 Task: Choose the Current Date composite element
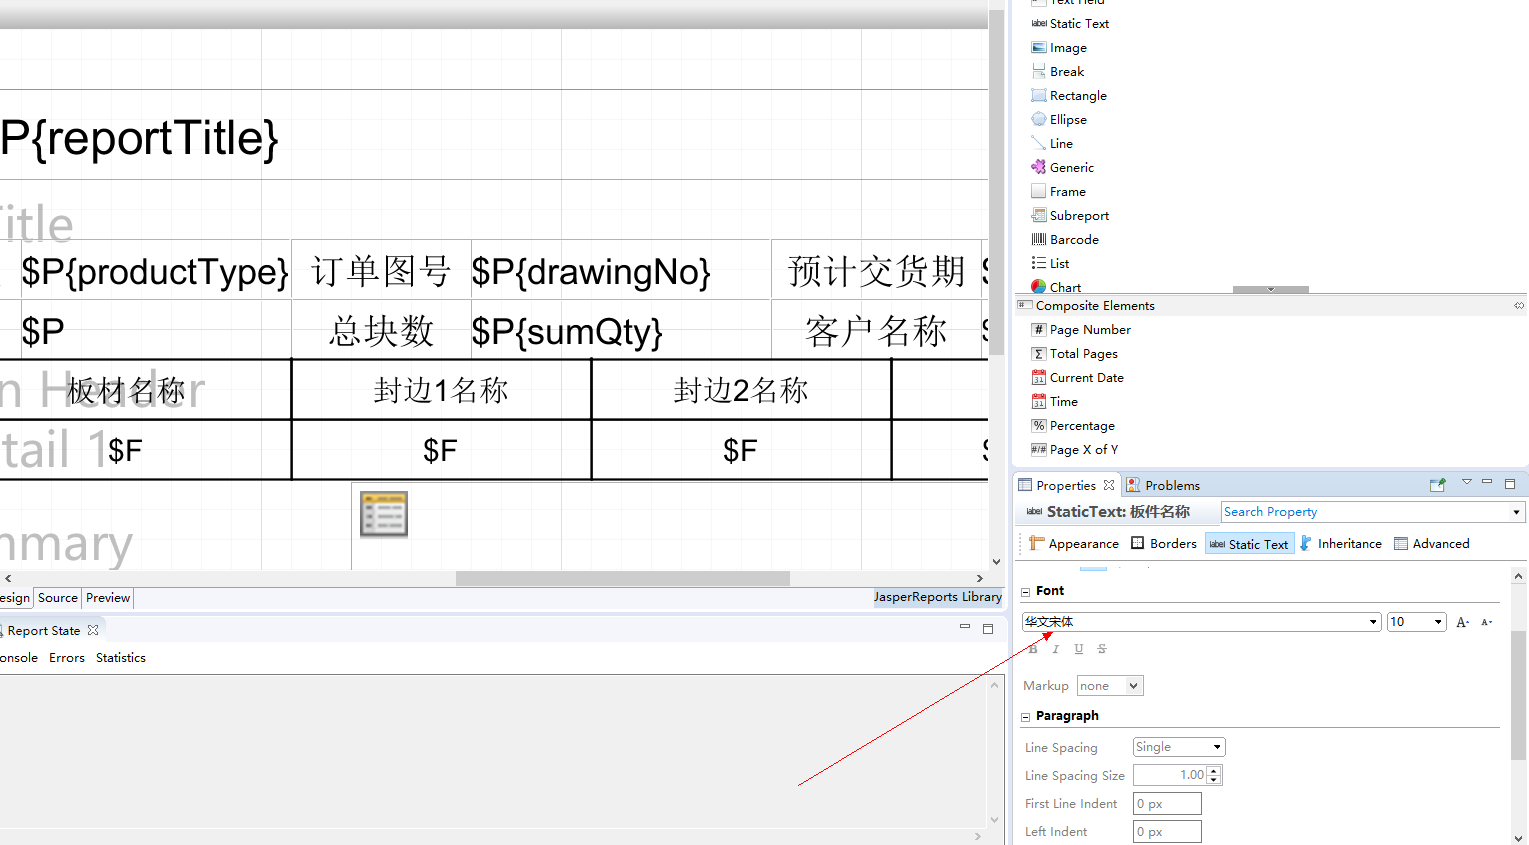(1078, 377)
